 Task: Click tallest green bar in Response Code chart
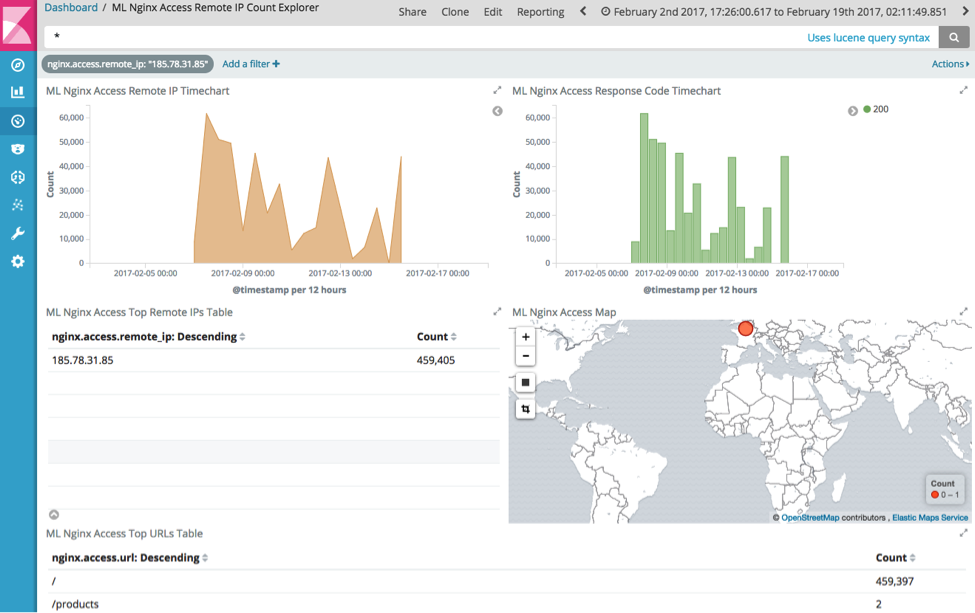(x=644, y=188)
